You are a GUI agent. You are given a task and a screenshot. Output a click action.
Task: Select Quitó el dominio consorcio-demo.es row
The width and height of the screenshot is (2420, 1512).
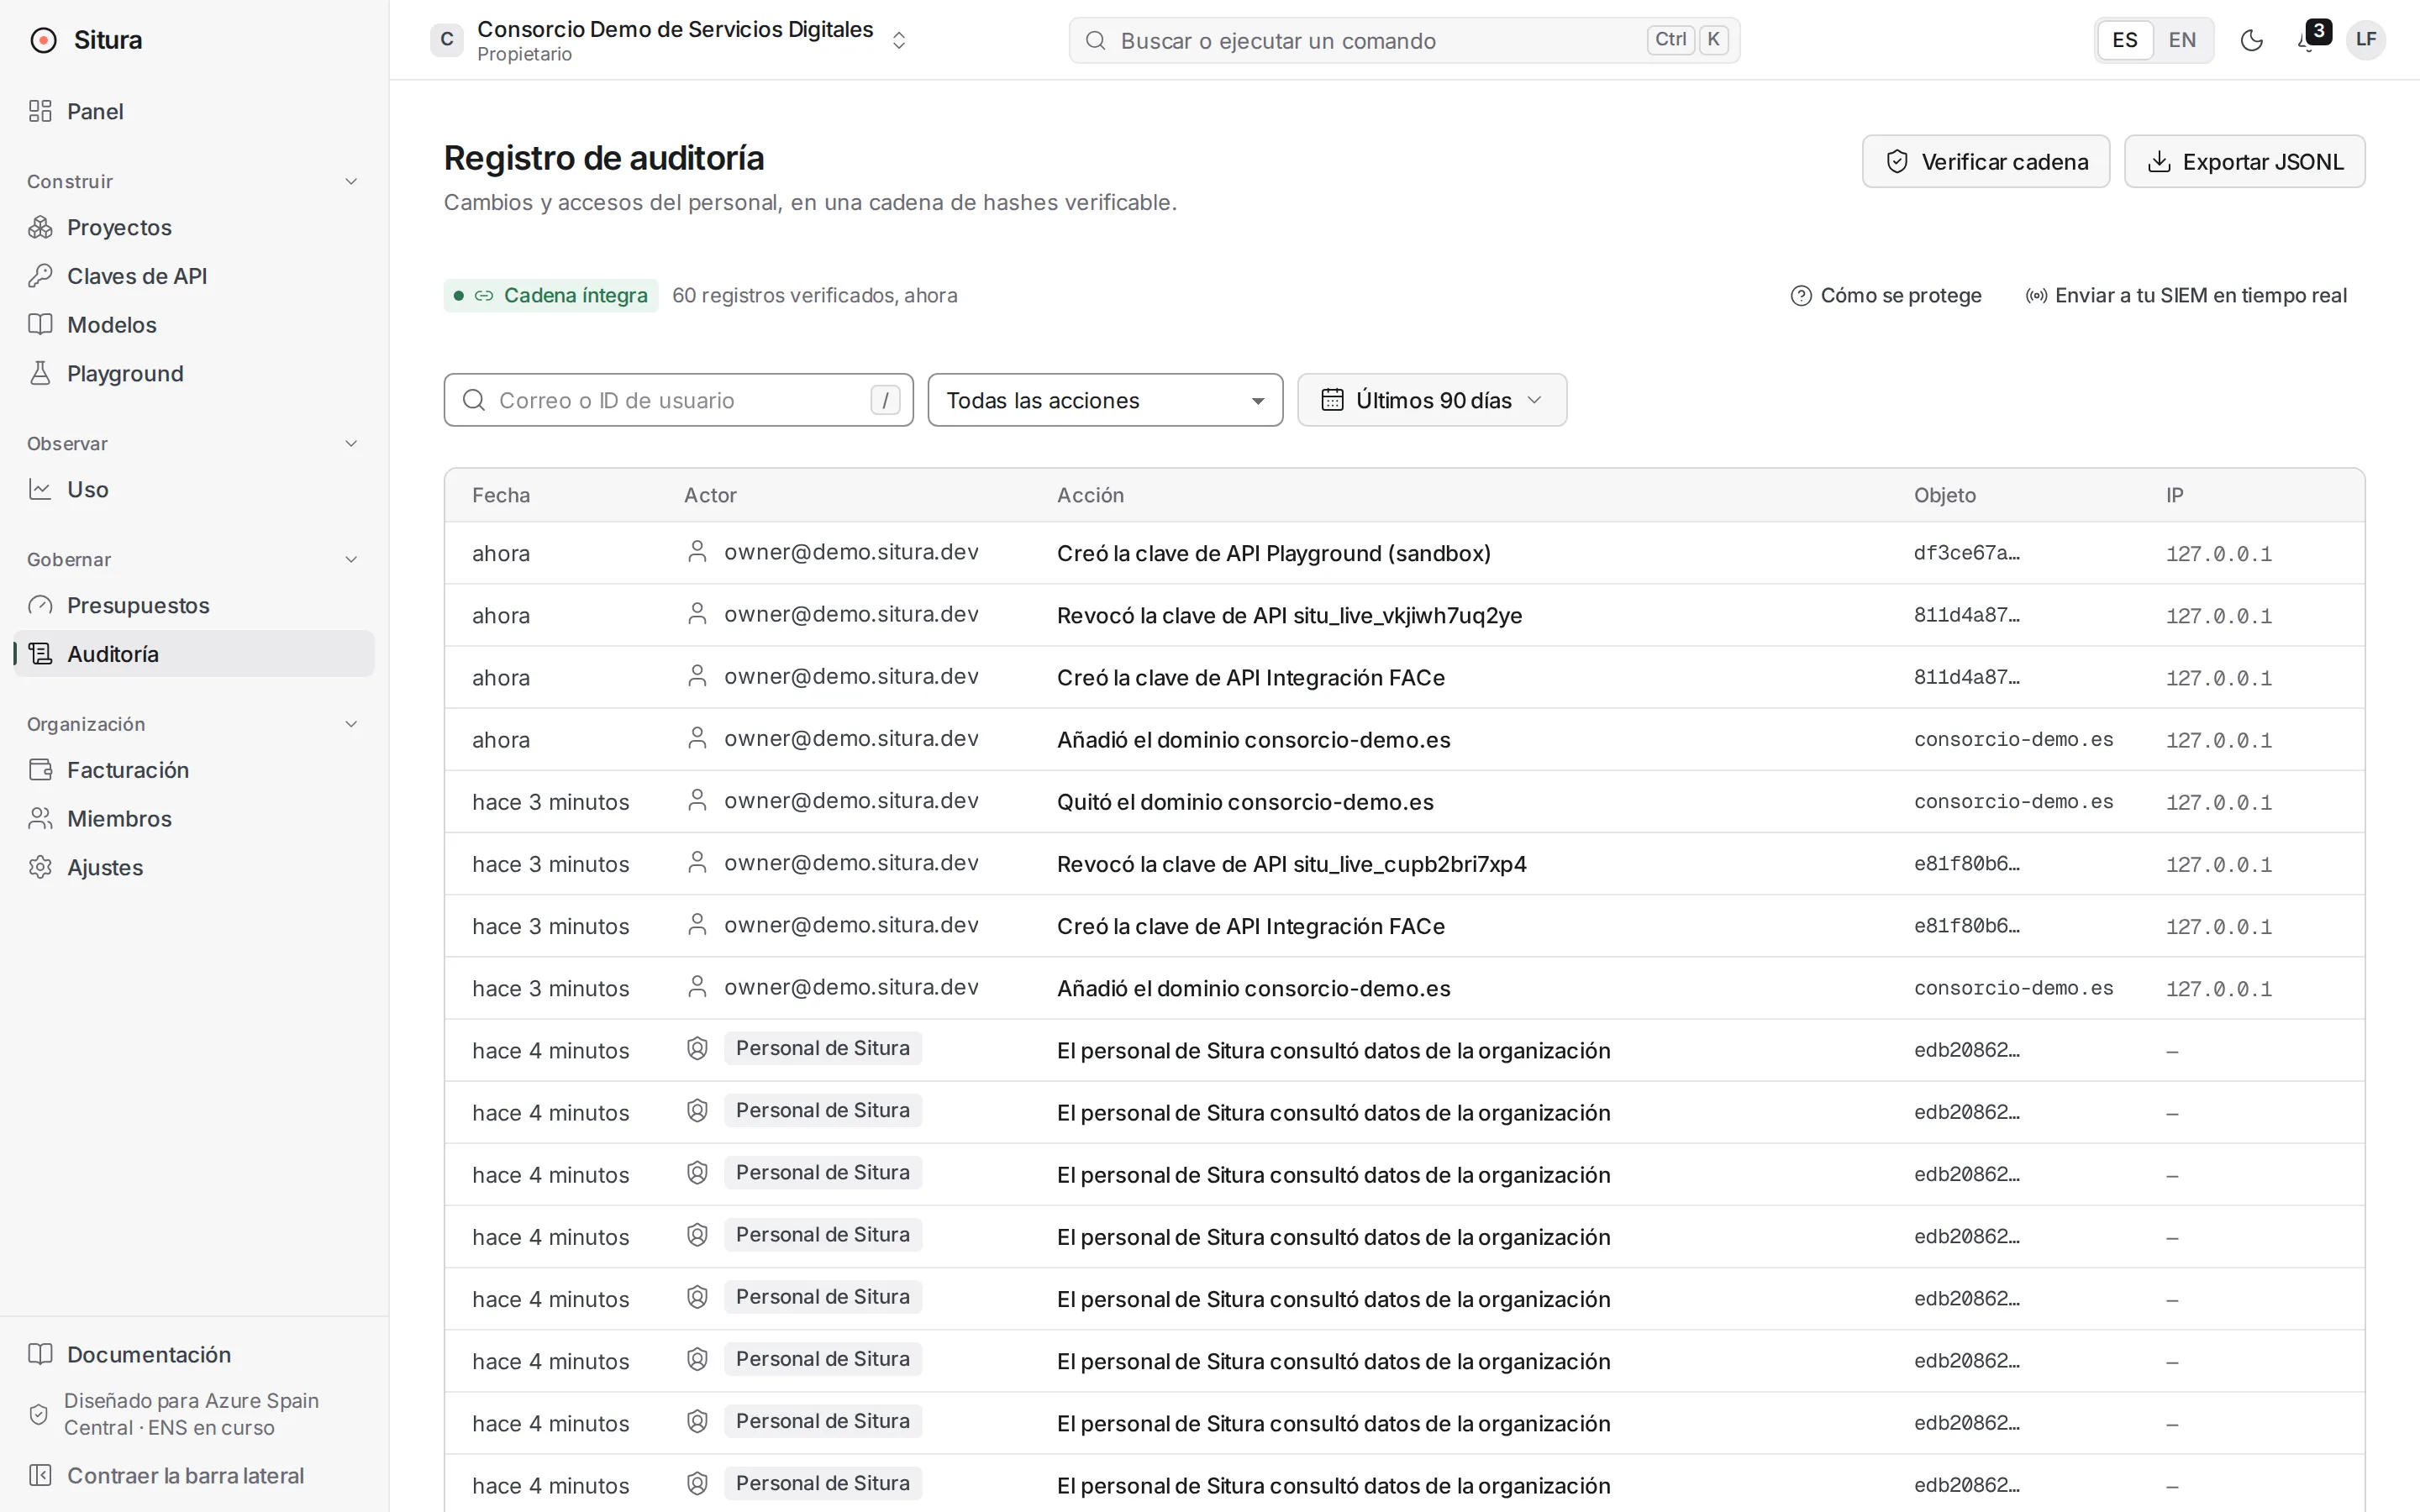[x=1404, y=802]
